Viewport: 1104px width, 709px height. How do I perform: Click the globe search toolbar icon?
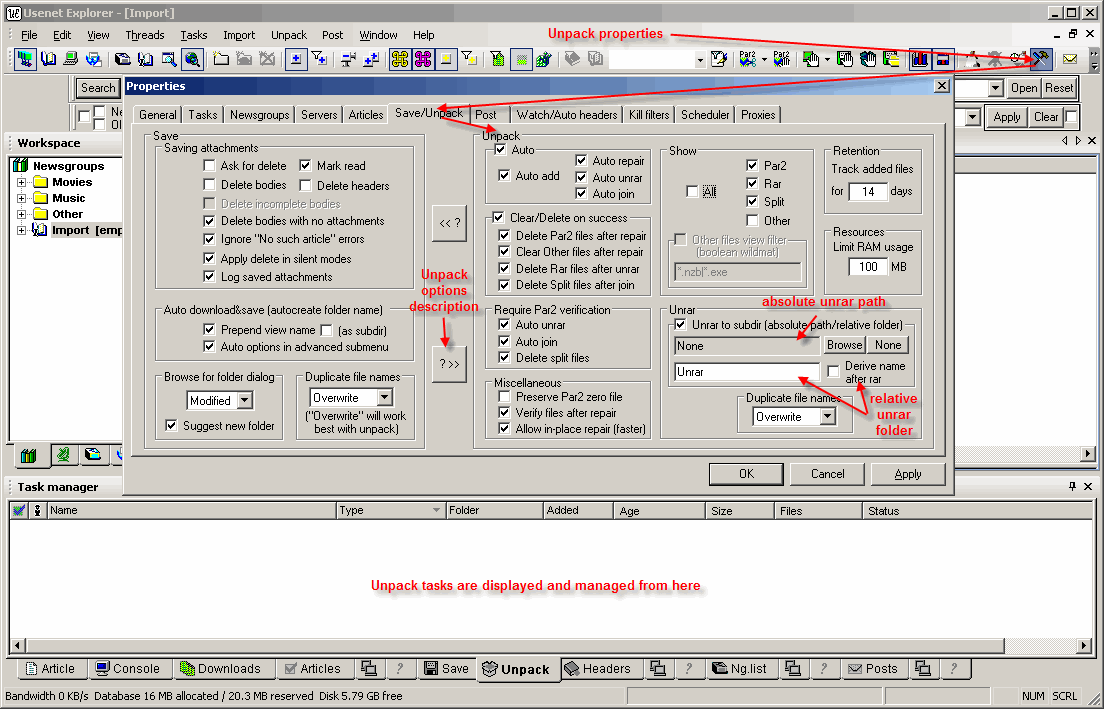point(192,59)
